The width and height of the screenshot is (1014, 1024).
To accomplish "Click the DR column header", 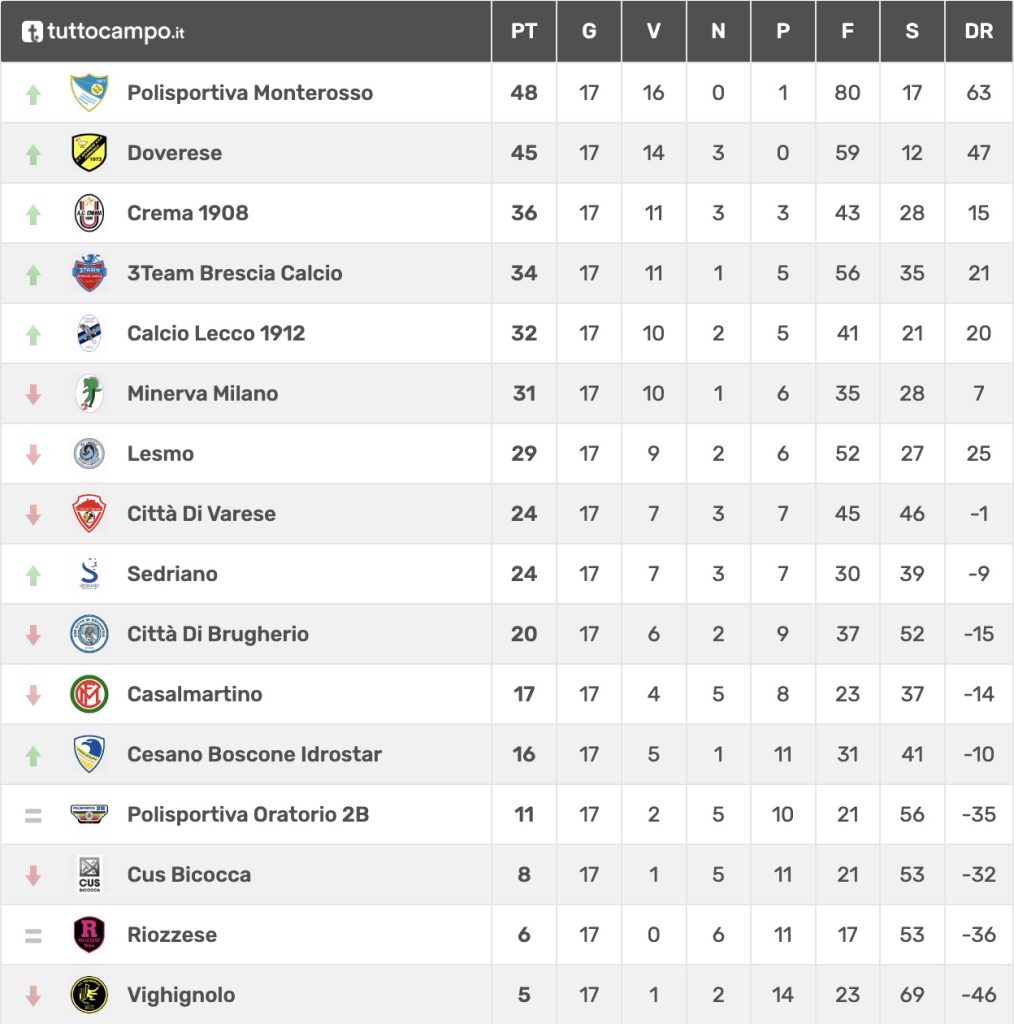I will [x=978, y=32].
